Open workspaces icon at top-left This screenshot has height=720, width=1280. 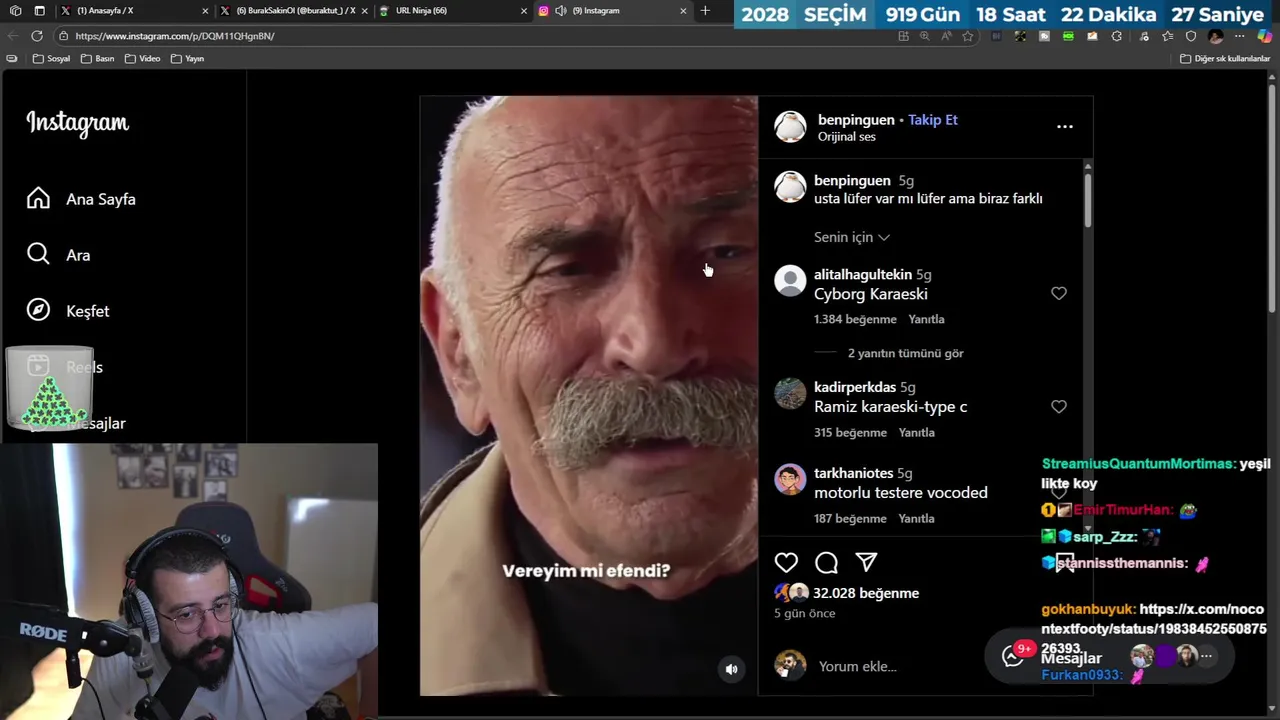pos(15,10)
